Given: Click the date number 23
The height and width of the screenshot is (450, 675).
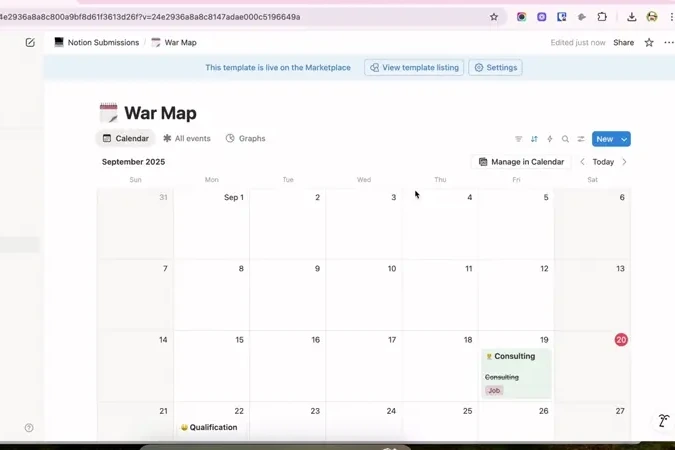Looking at the screenshot, I should coord(315,411).
